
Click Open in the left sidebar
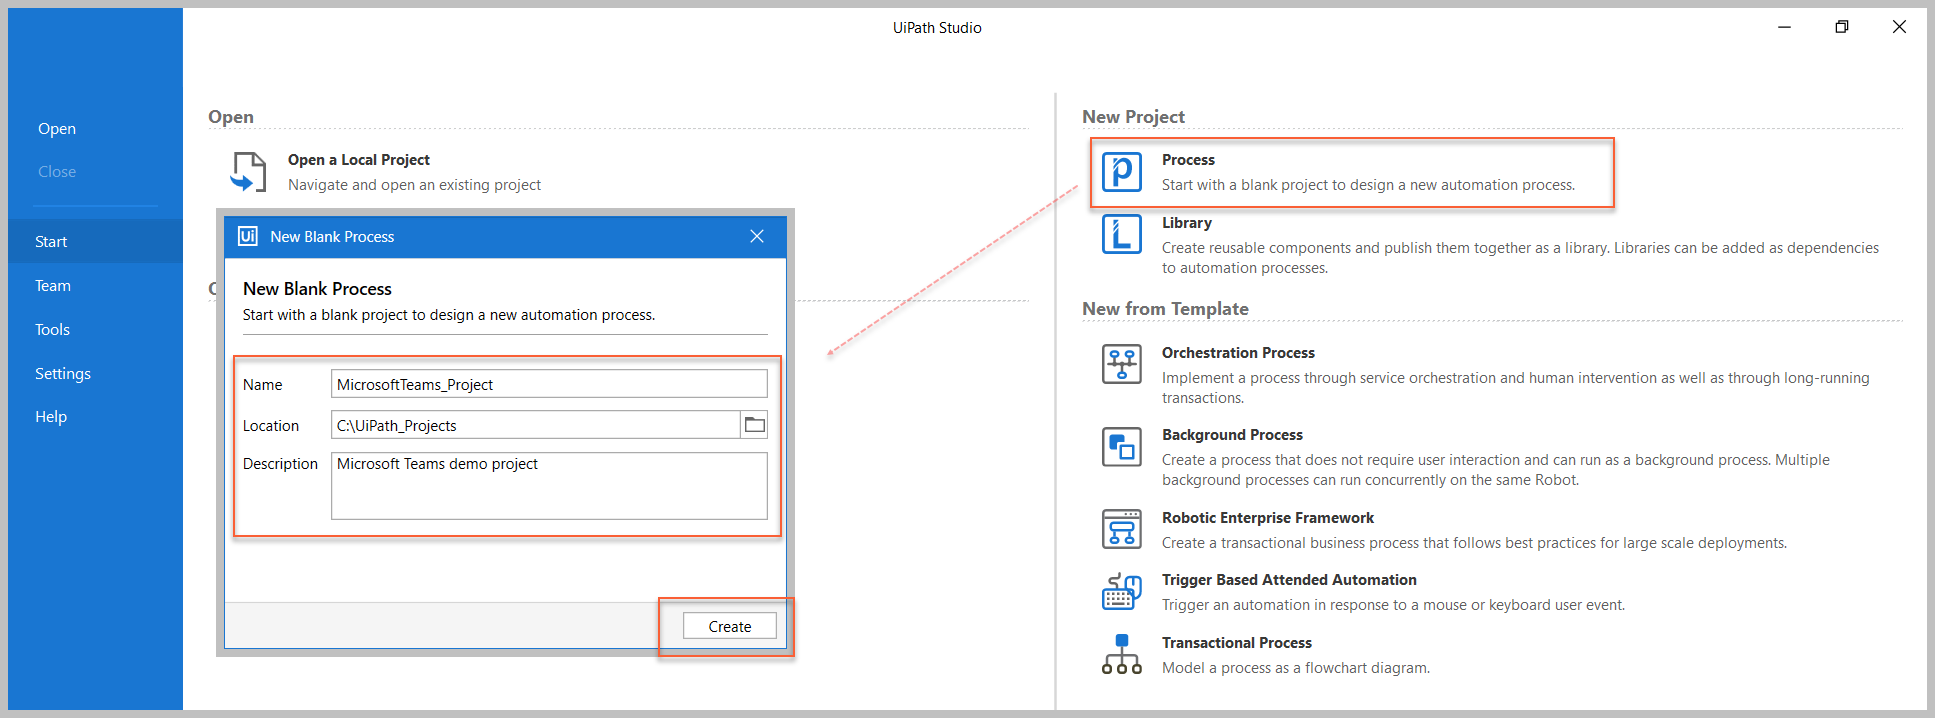click(57, 129)
